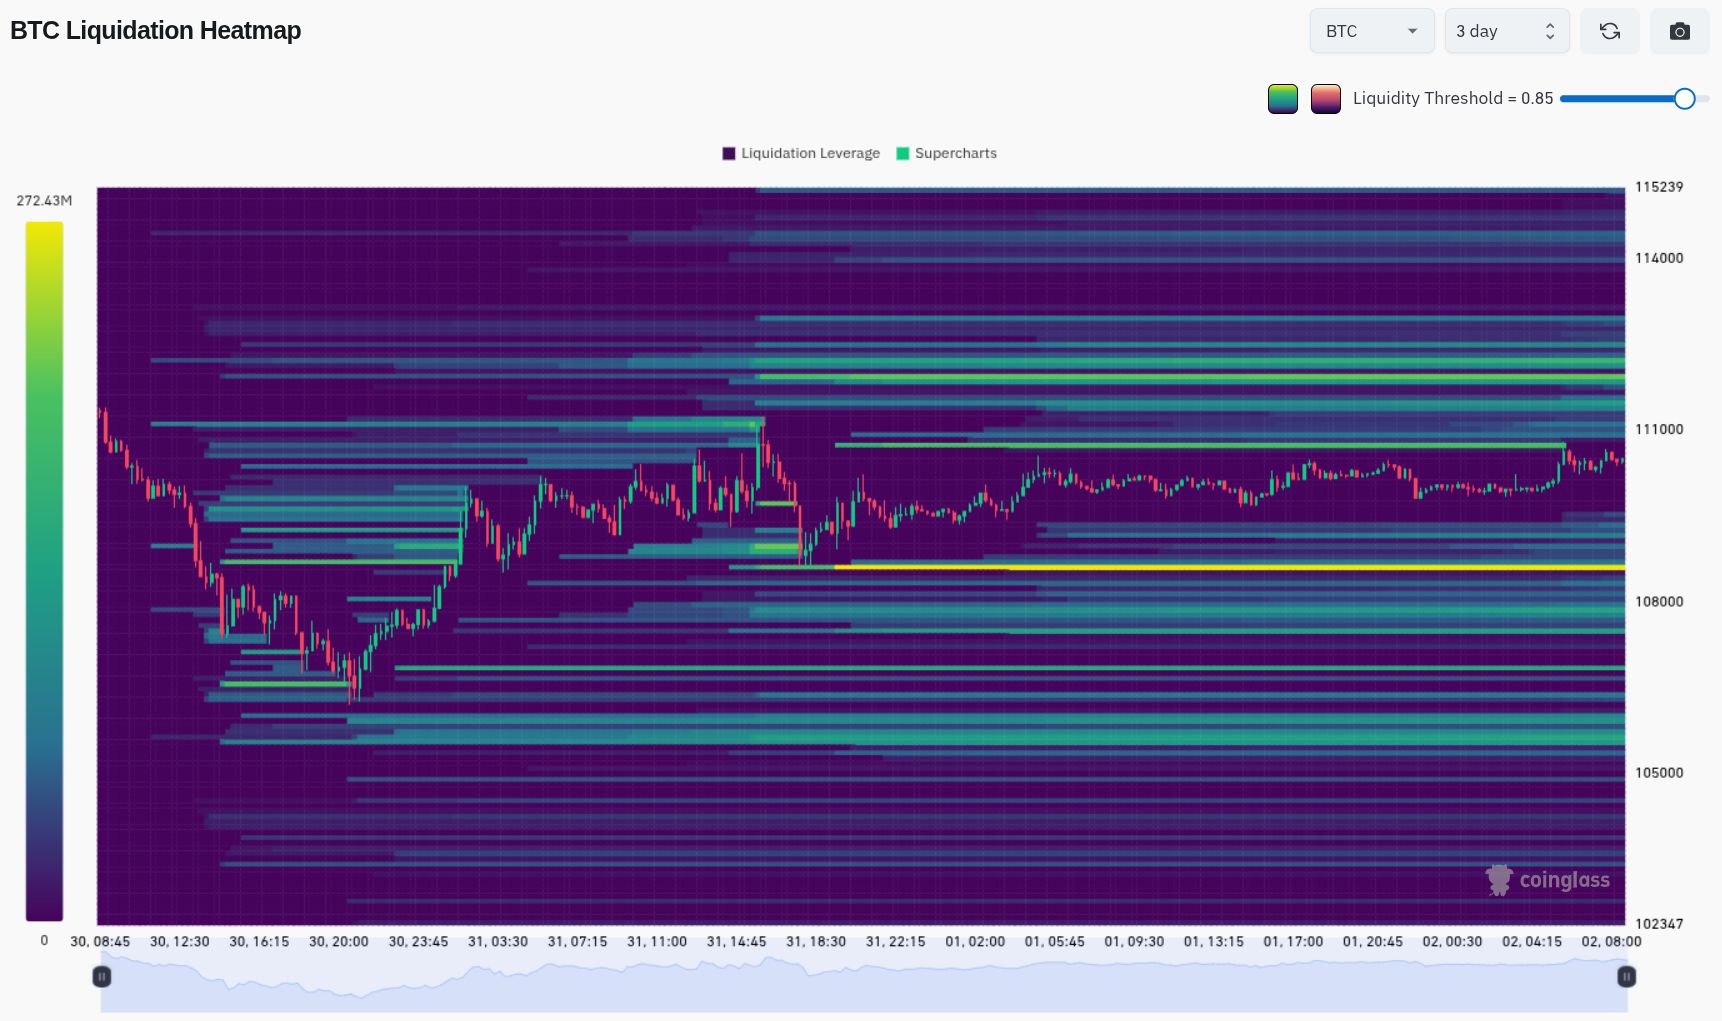
Task: Click the left handle of the range navigator
Action: pyautogui.click(x=102, y=976)
